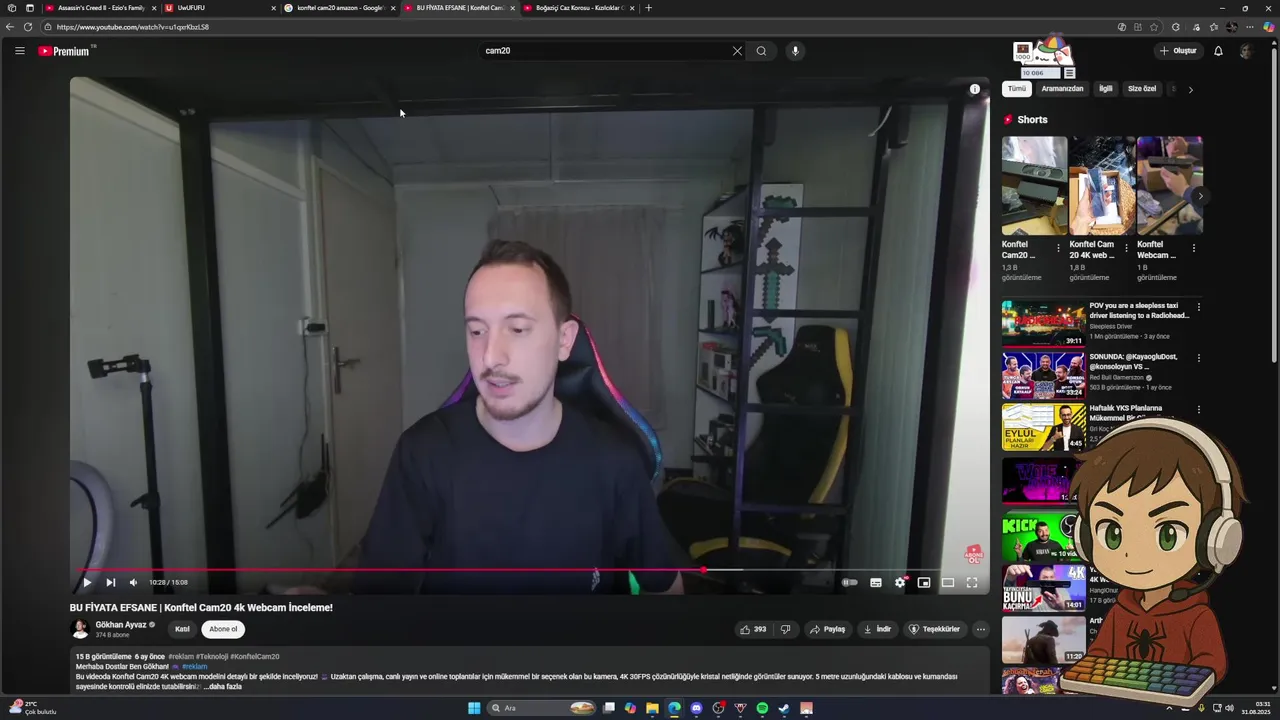Open Windows Start menu

click(x=474, y=708)
